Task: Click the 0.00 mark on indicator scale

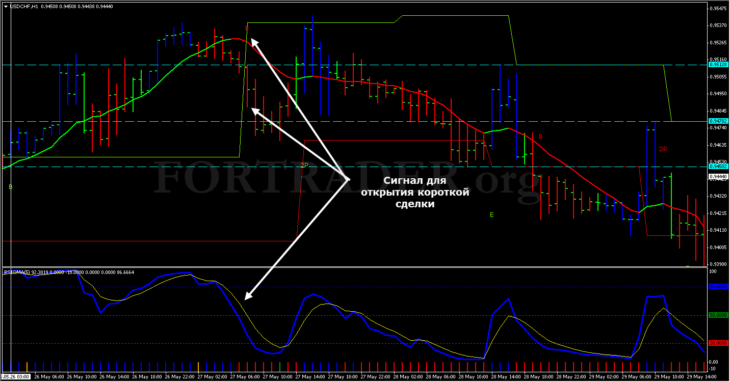Action: (714, 362)
